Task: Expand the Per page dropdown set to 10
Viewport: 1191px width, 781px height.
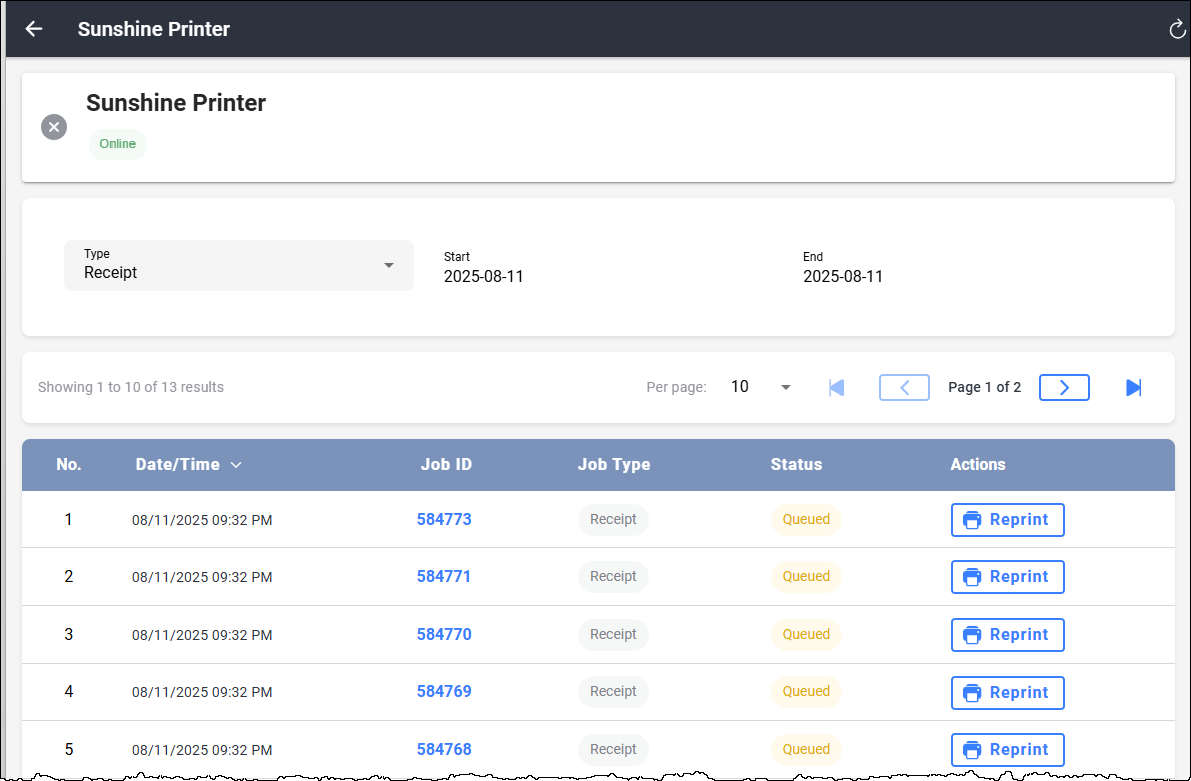Action: (x=761, y=387)
